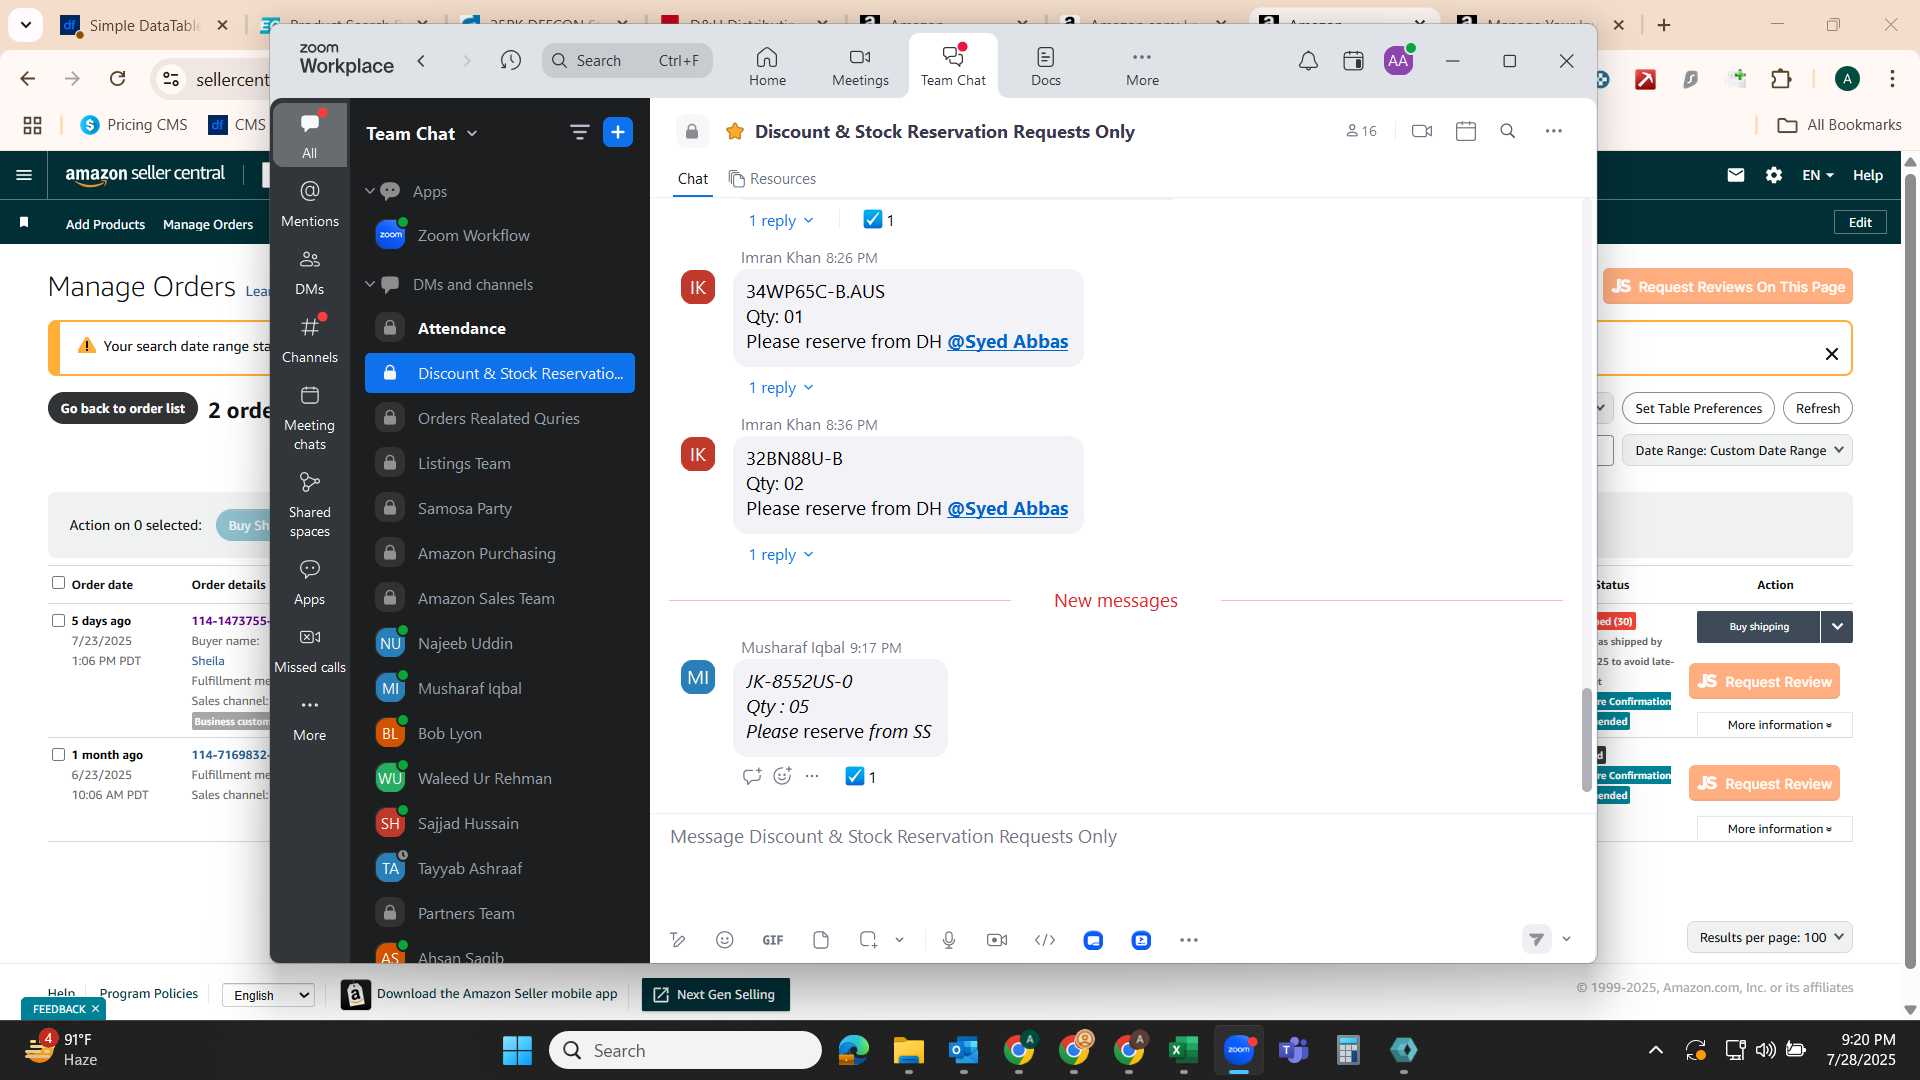This screenshot has height=1080, width=1920.
Task: Collapse the Apps section in chat list
Action: tap(370, 191)
